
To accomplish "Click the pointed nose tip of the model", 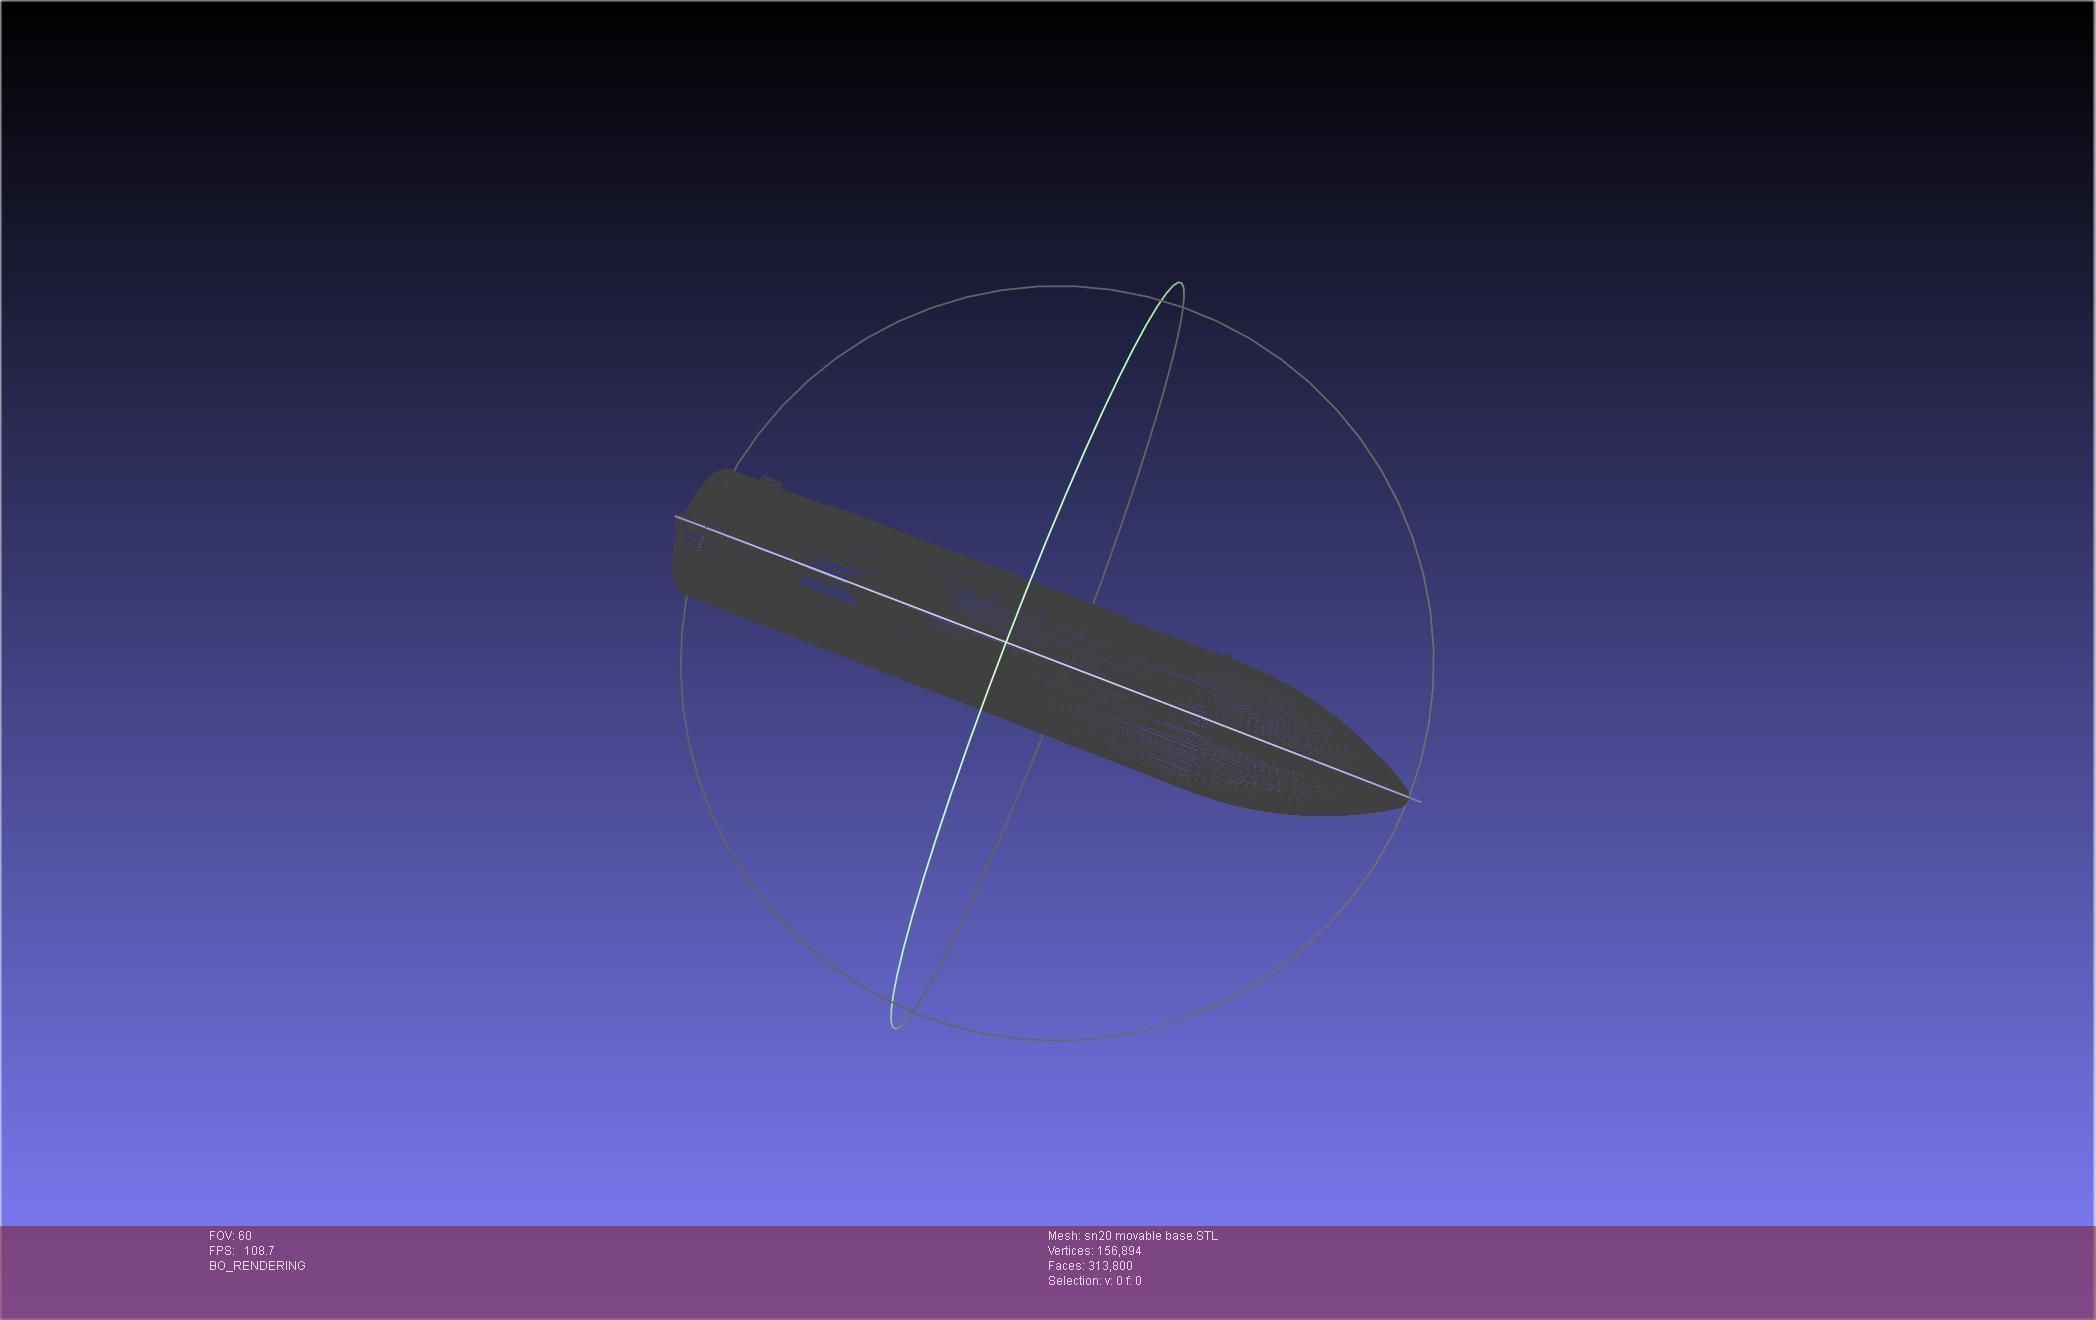I will [x=1404, y=796].
